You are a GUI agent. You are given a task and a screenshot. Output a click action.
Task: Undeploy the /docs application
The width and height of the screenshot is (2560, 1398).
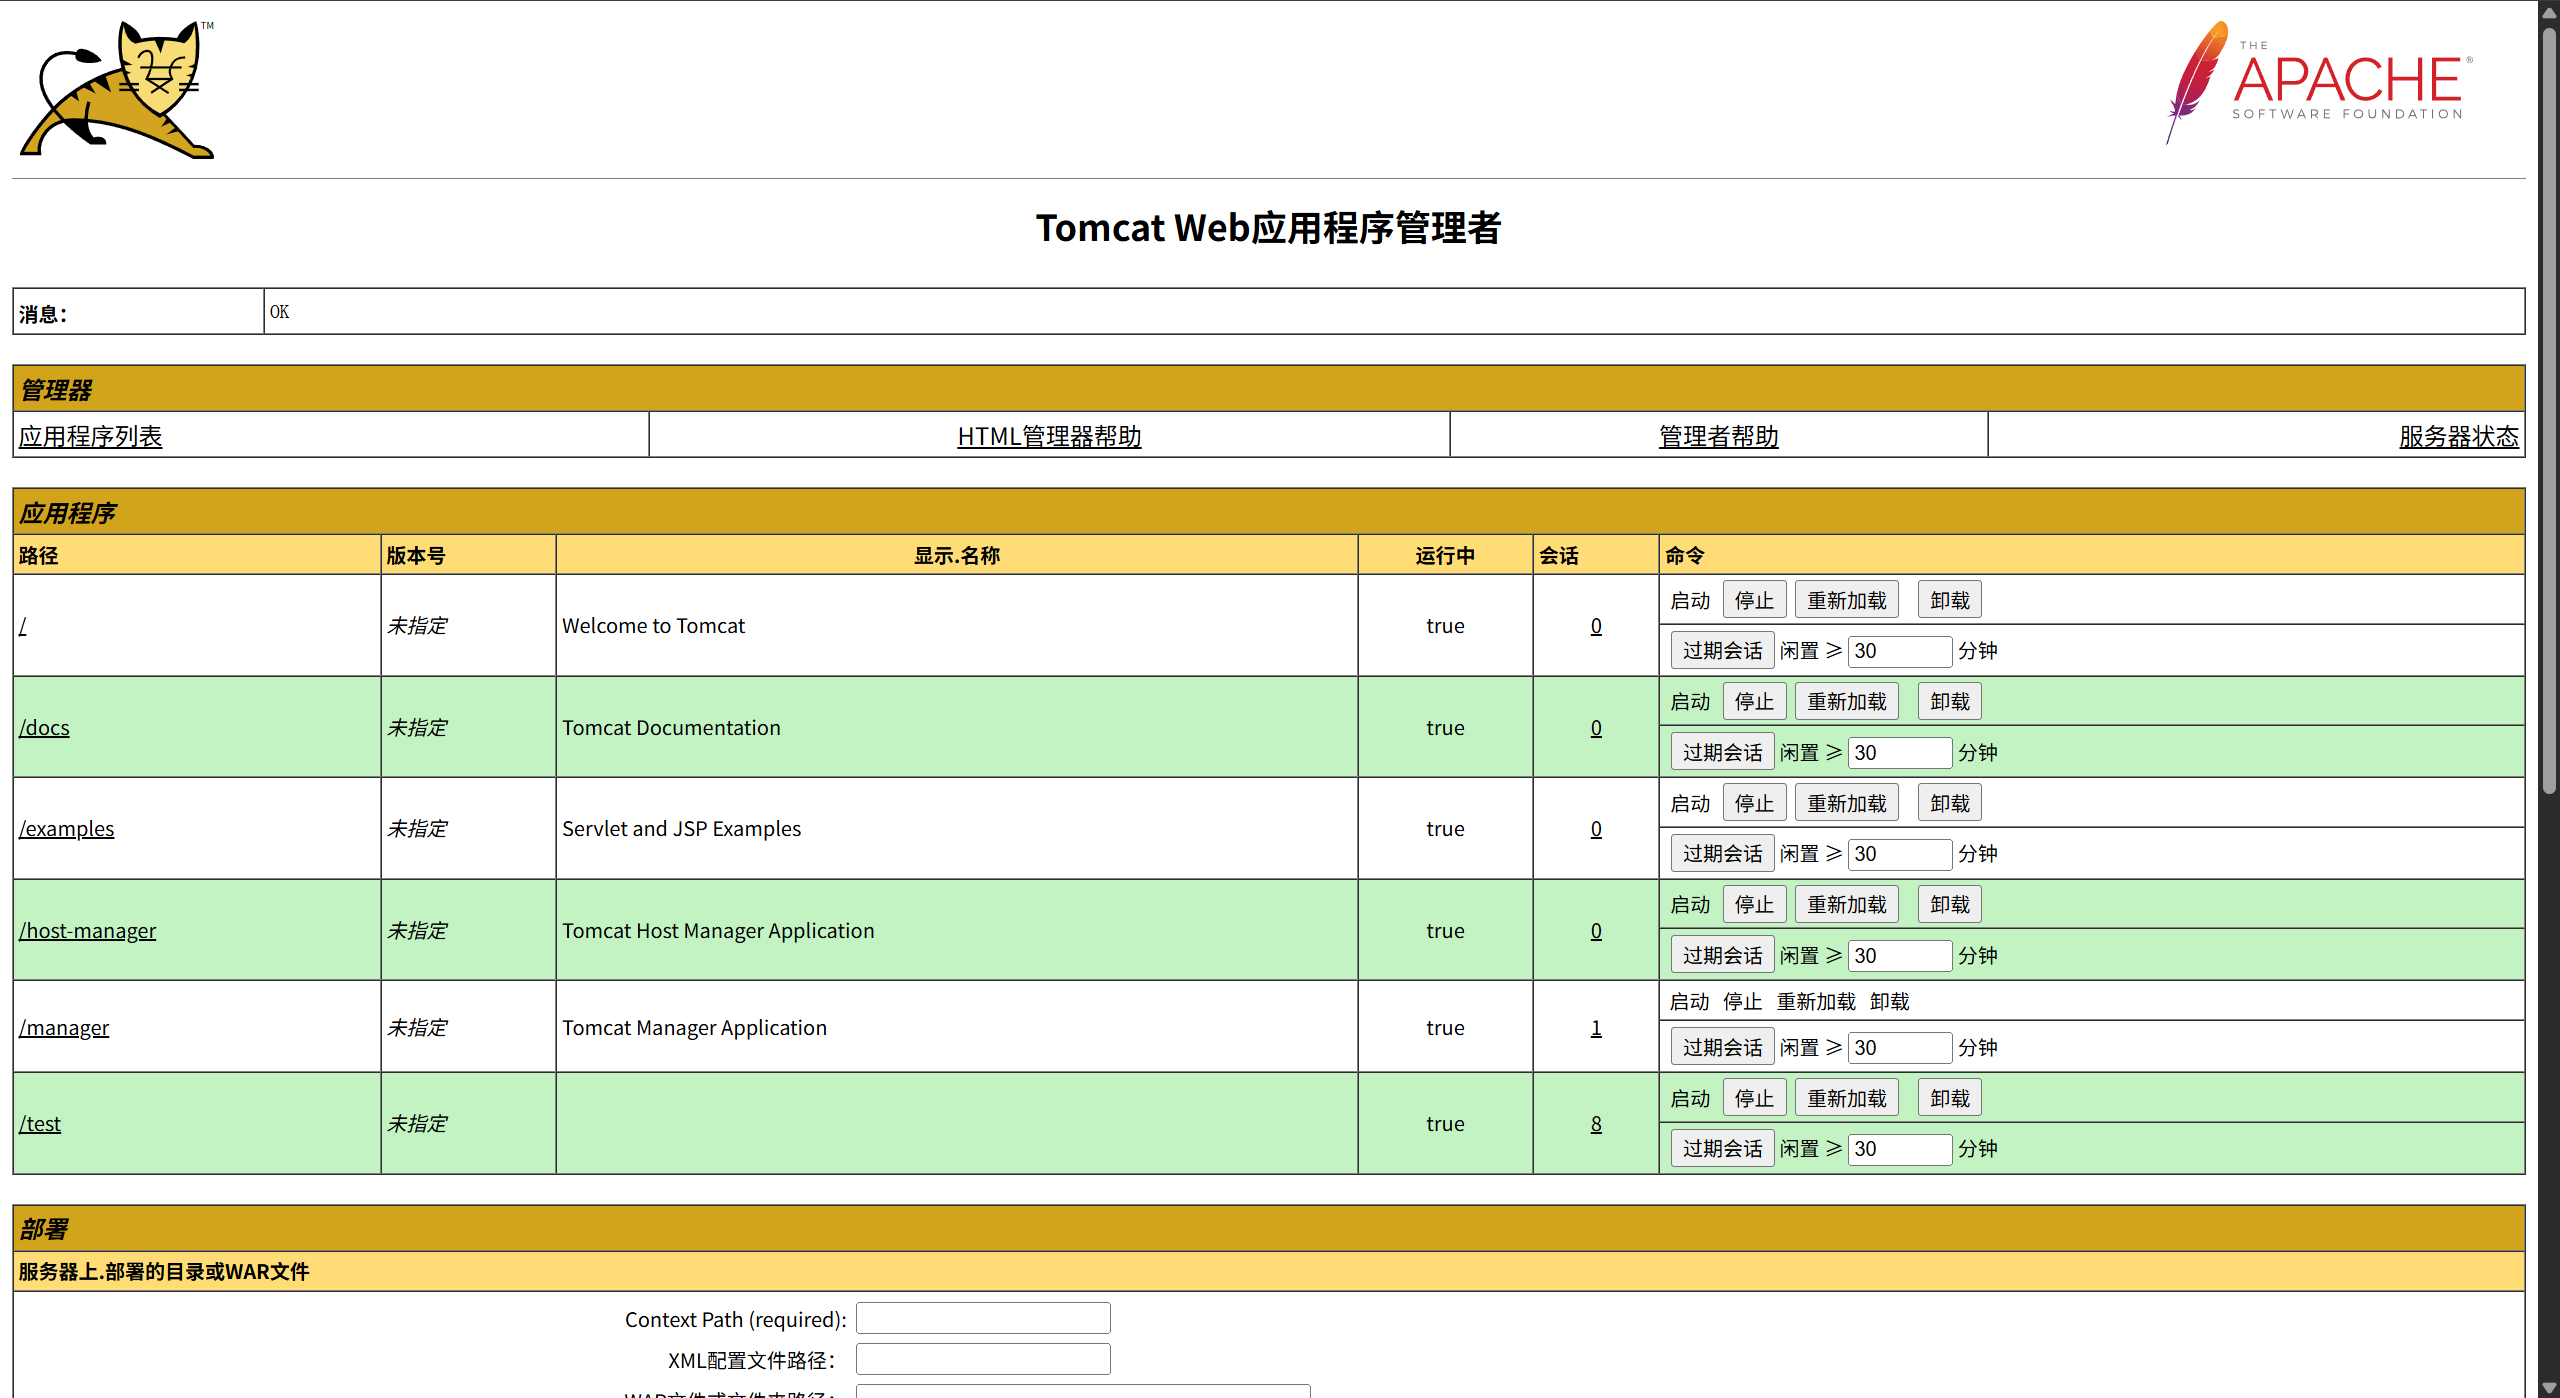1949,701
